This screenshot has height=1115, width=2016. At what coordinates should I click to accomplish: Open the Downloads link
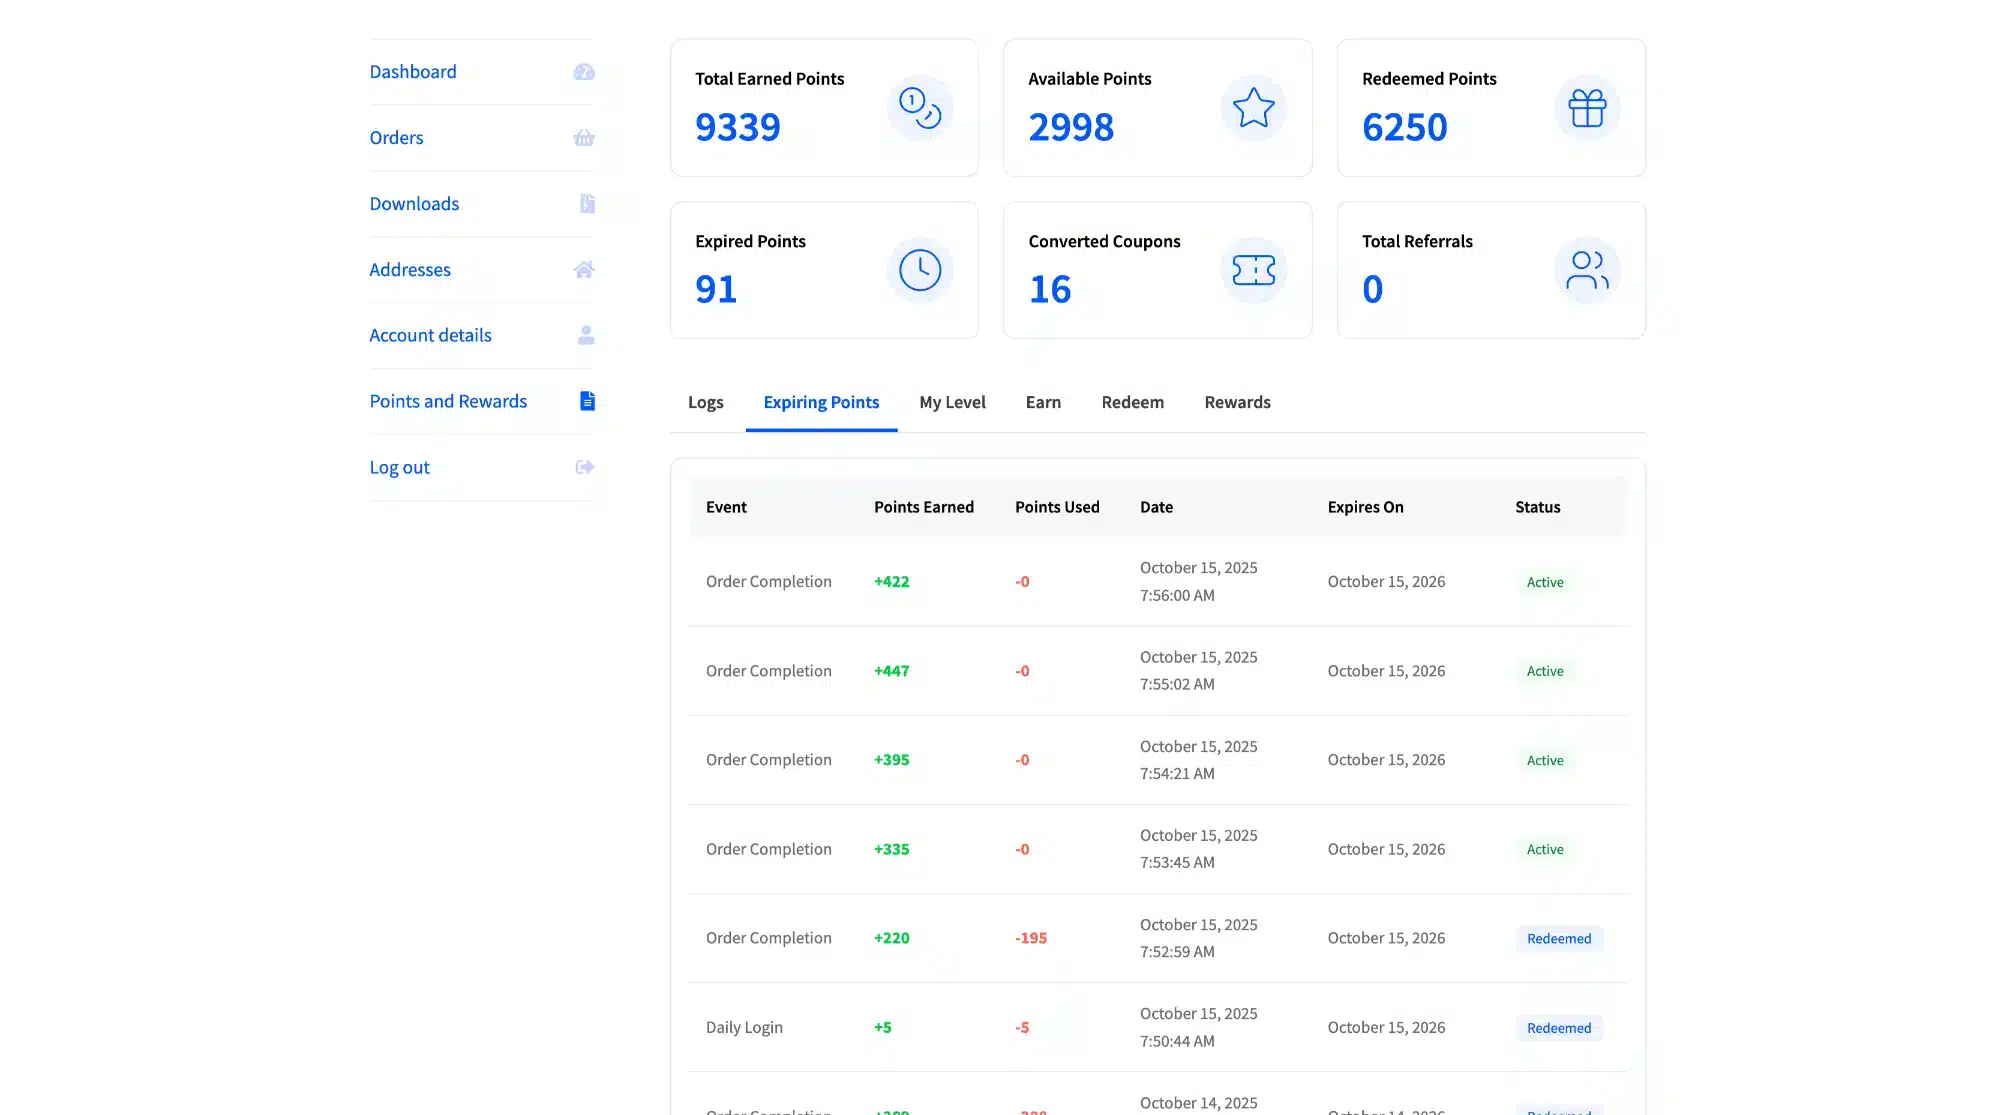click(414, 204)
